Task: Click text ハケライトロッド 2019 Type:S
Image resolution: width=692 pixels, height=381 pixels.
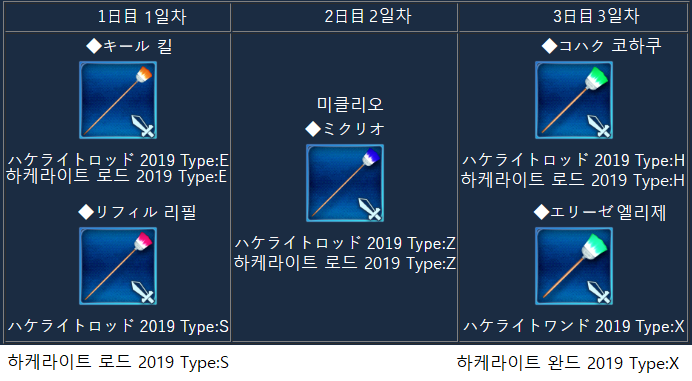Action: click(118, 326)
